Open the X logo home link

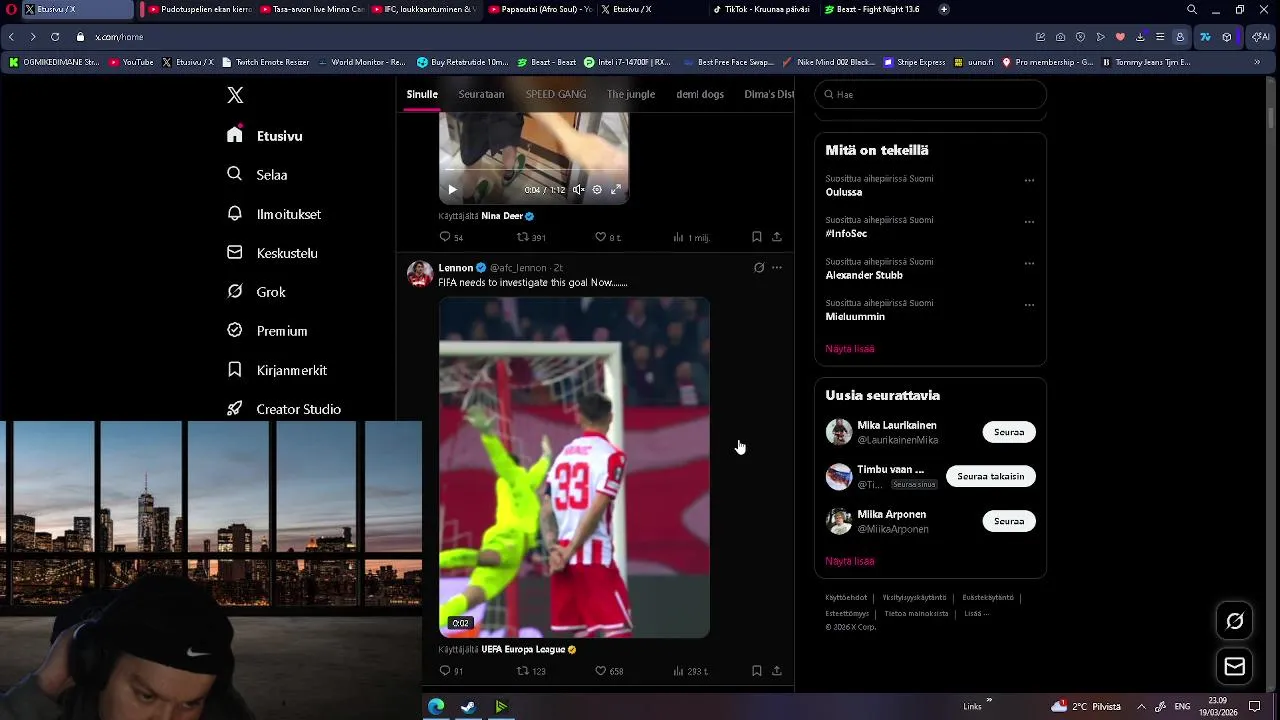point(235,95)
